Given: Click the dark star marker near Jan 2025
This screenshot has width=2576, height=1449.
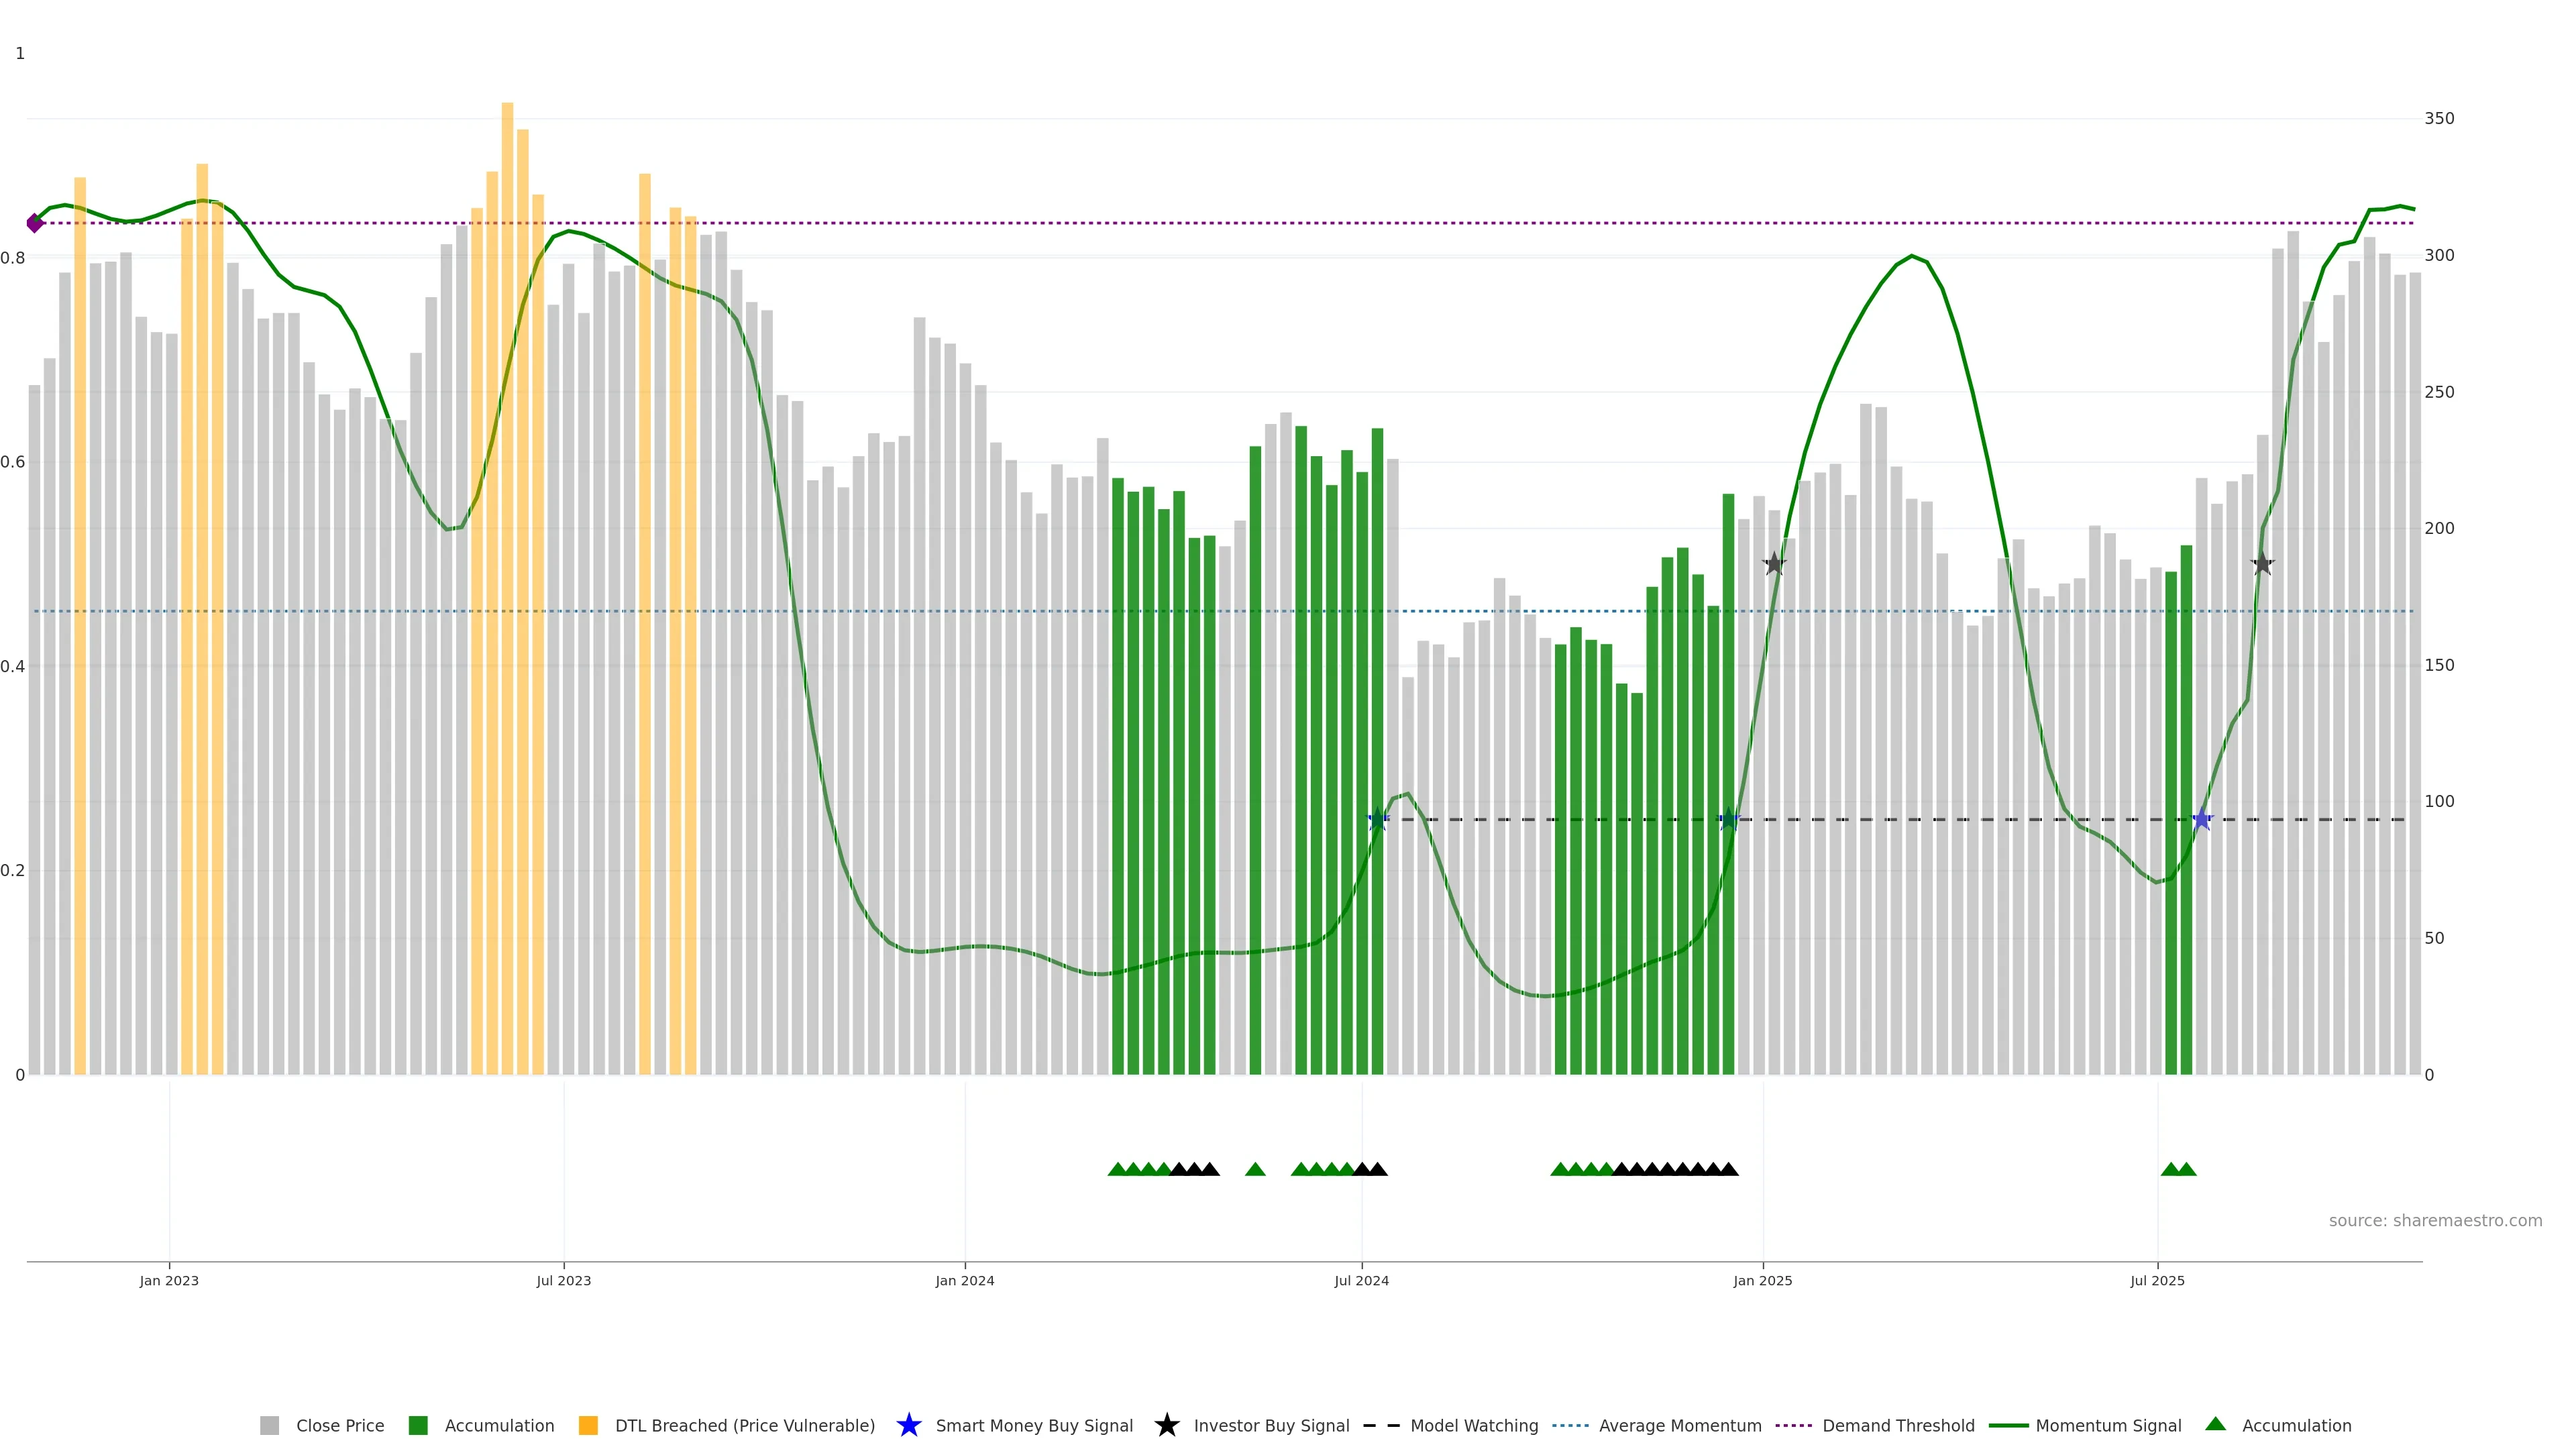Looking at the screenshot, I should coord(1774,564).
